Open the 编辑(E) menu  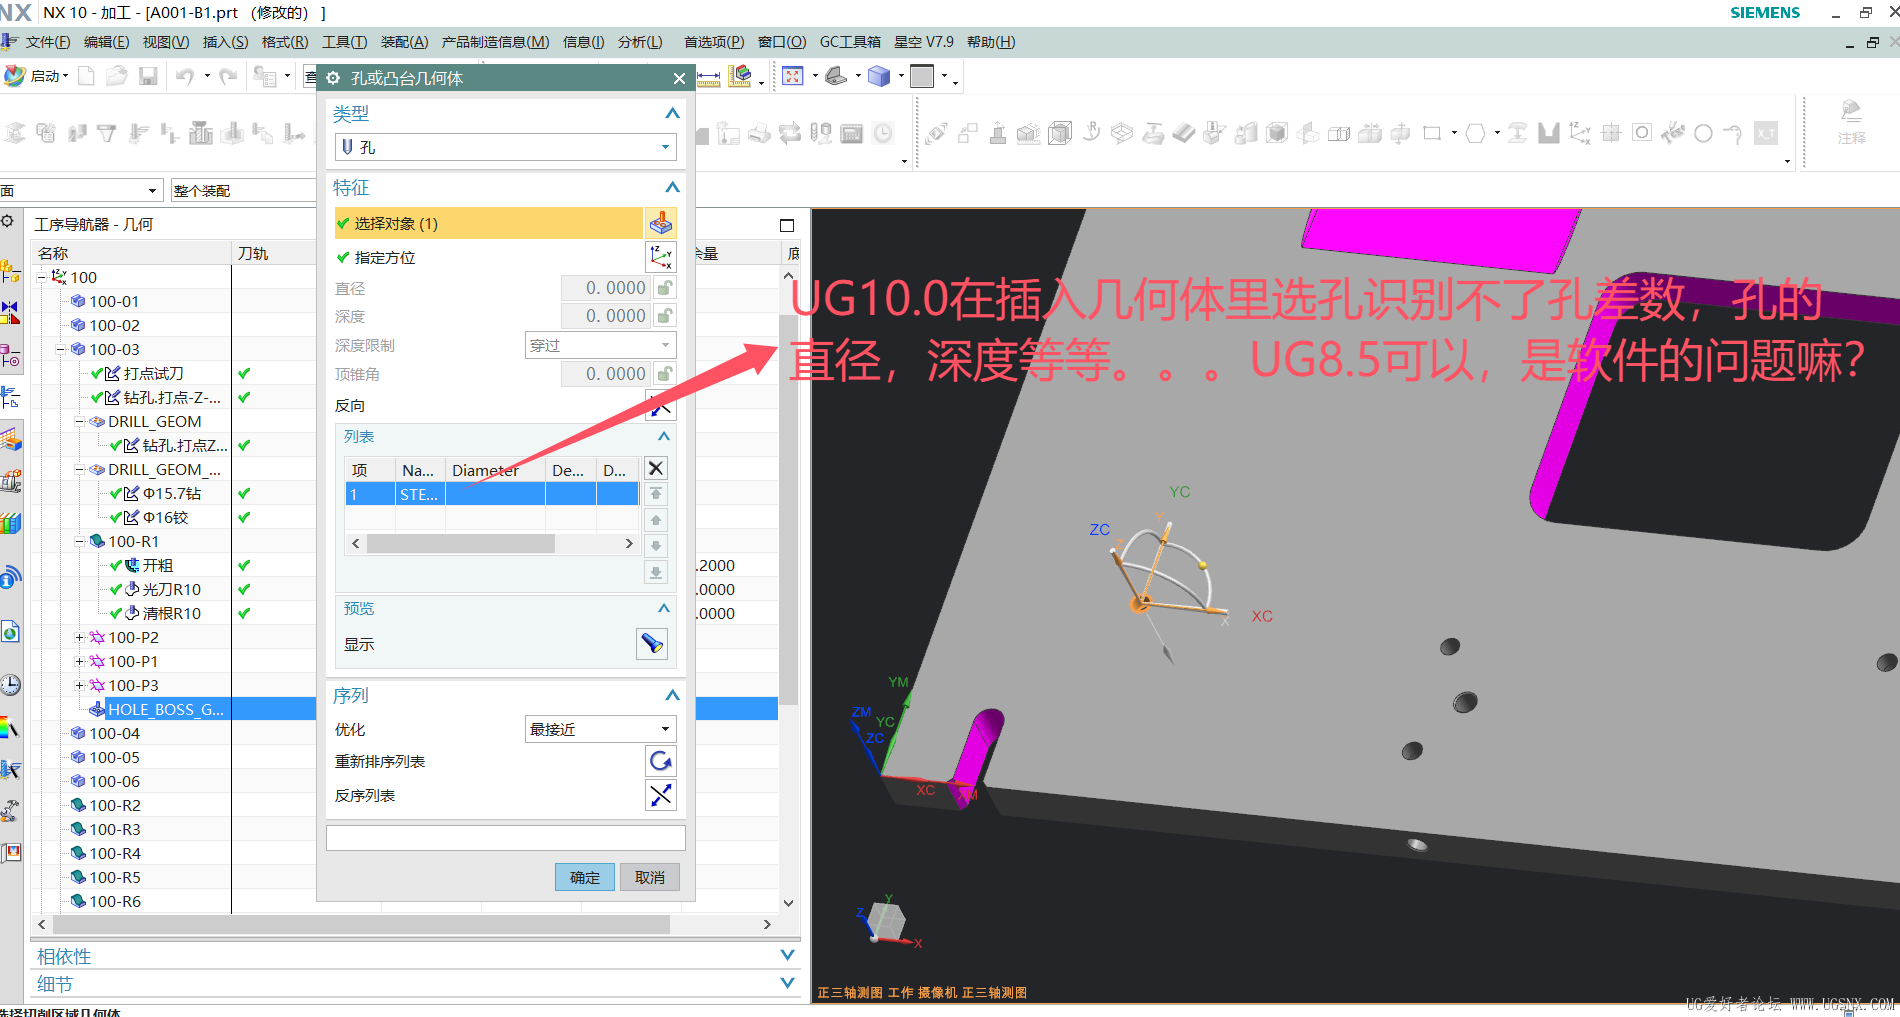coord(106,42)
